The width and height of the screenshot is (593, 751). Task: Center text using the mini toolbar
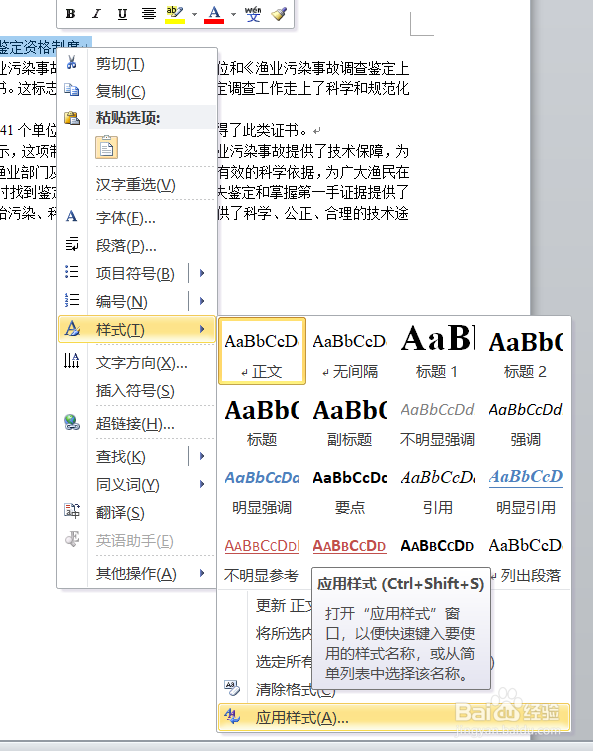[148, 14]
